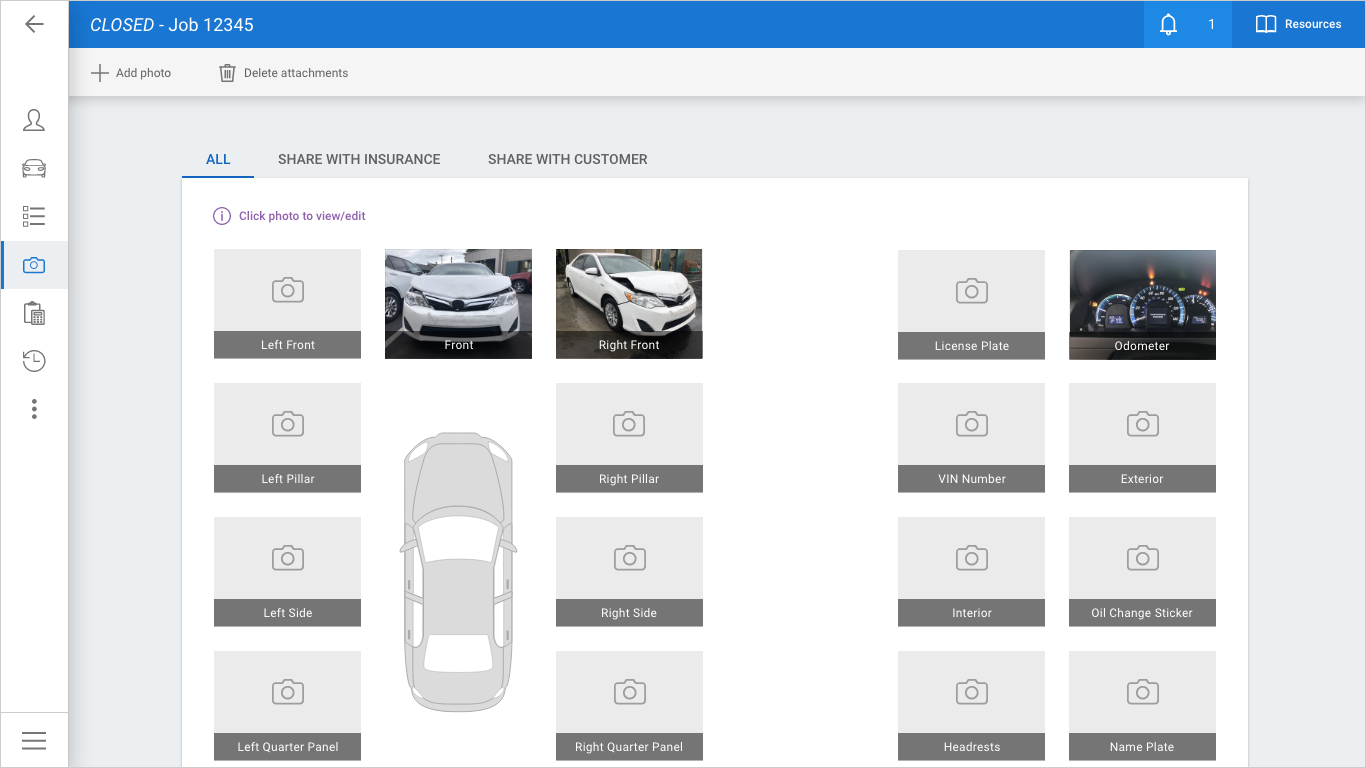
Task: Switch to Share with Customer tab
Action: (x=567, y=159)
